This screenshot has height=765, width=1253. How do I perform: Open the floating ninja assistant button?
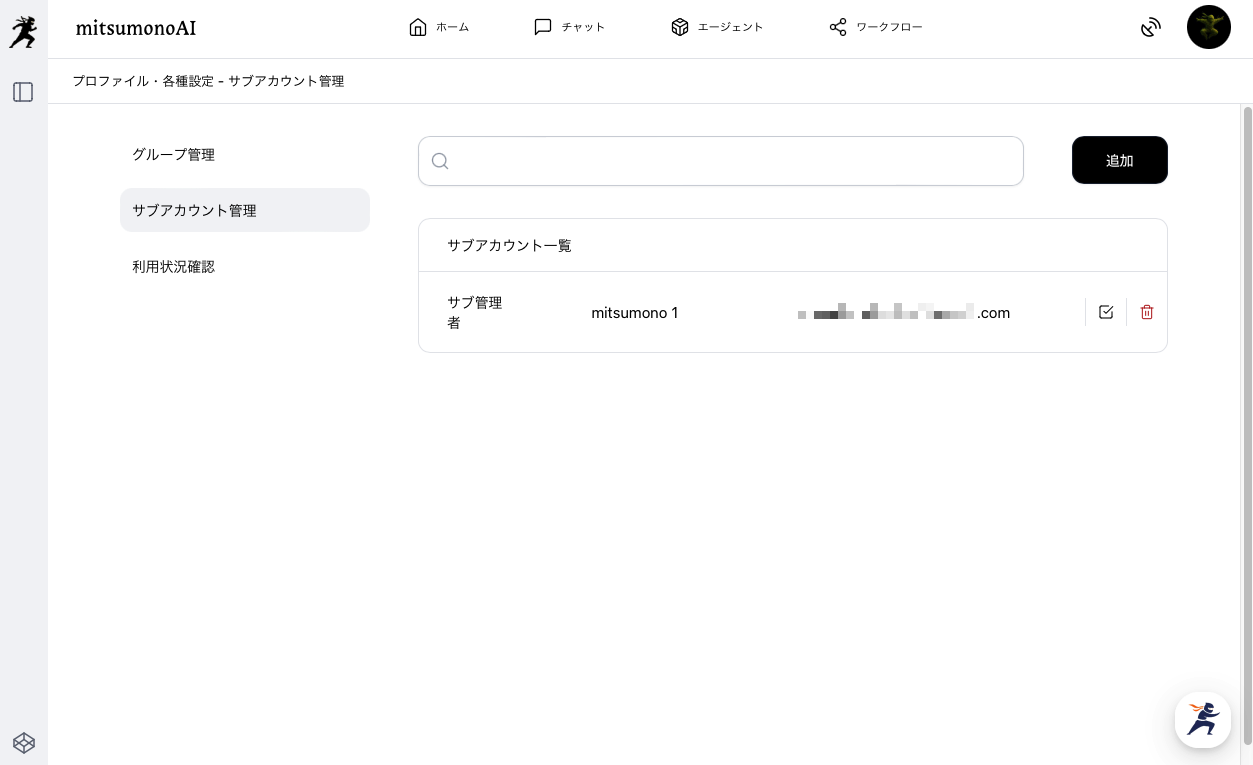(1202, 719)
